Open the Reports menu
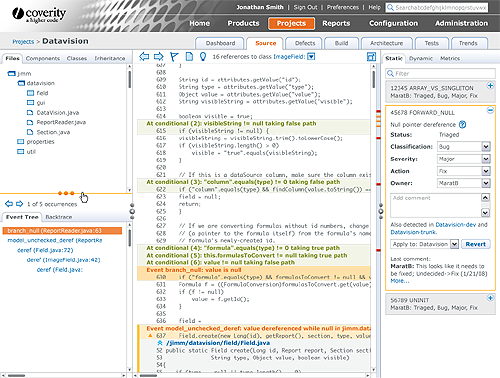This screenshot has width=500, height=378. click(x=336, y=23)
